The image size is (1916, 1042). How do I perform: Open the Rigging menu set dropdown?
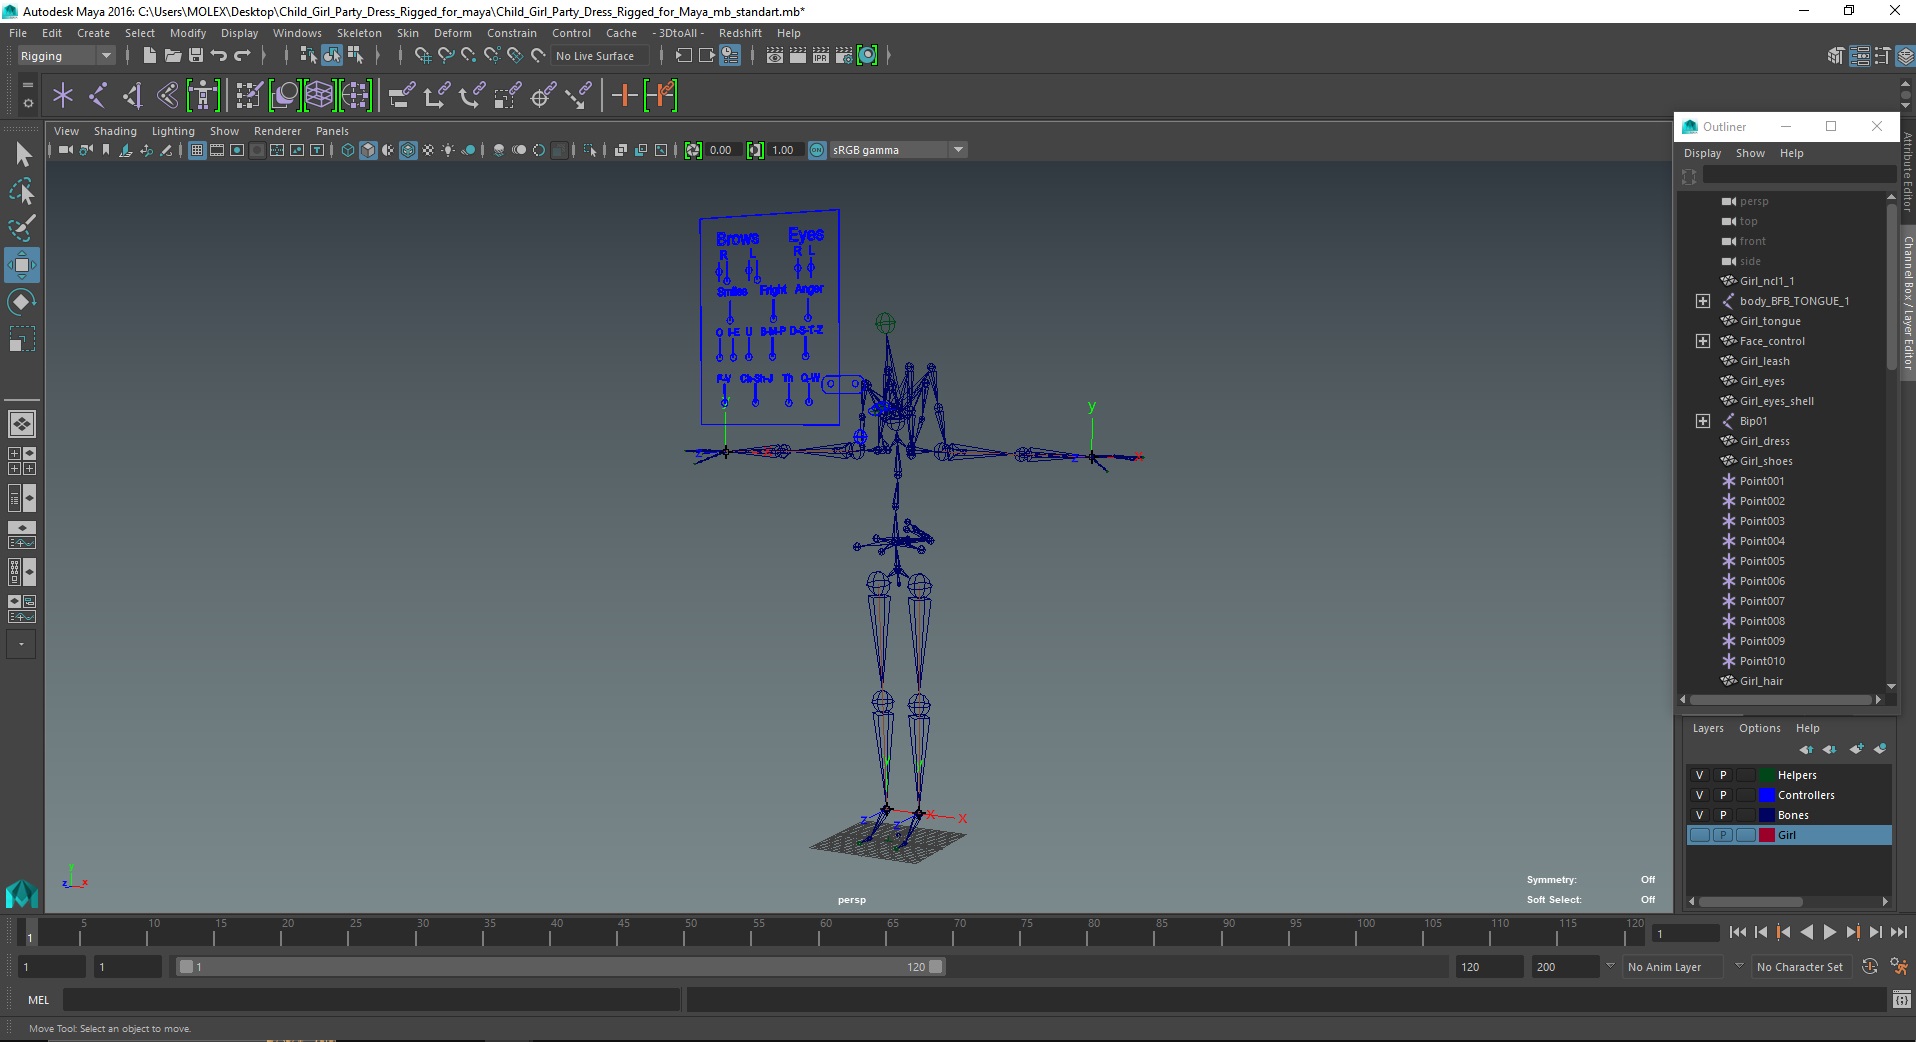tap(66, 56)
